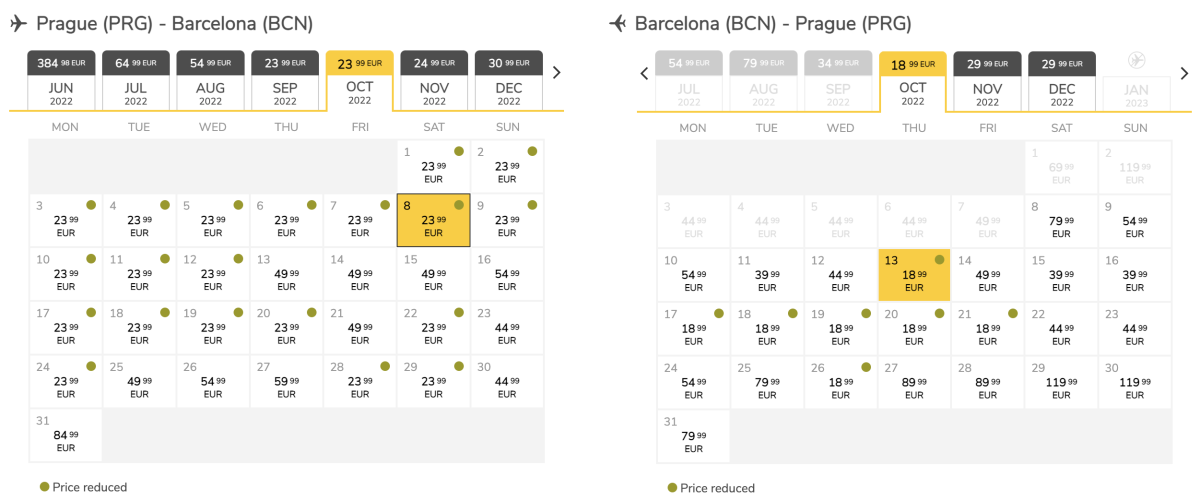This screenshot has height=501, width=1200.
Task: Click the airplane icon beside Barcelona - Prague
Action: (x=617, y=23)
